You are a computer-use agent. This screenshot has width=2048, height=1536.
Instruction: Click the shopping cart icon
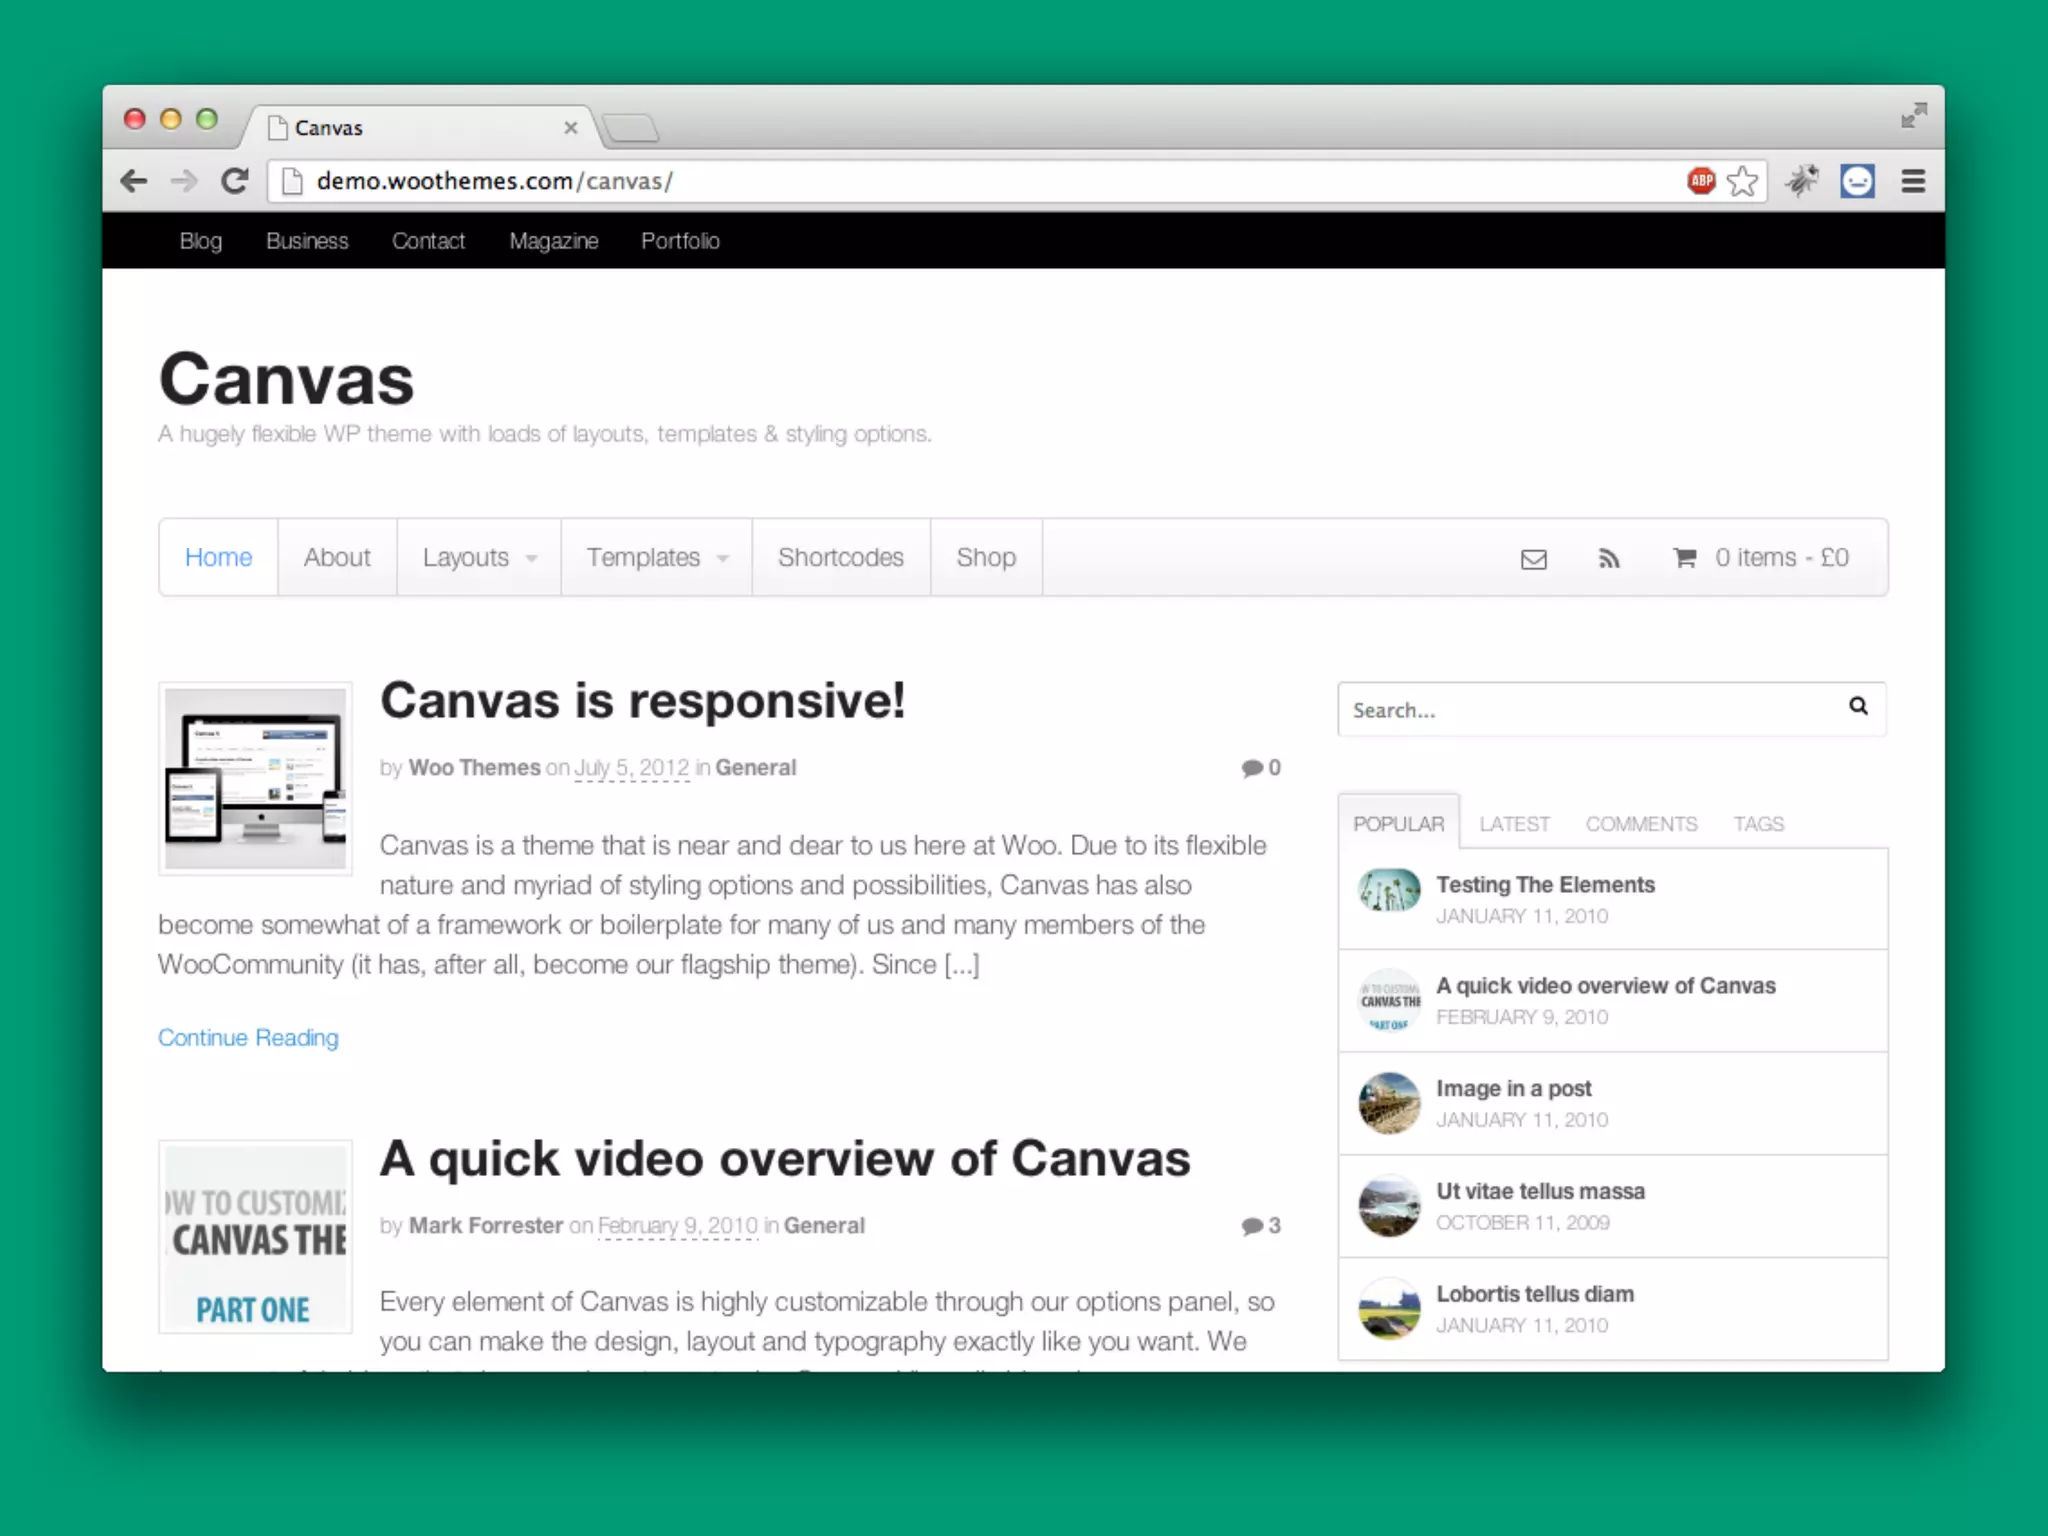pyautogui.click(x=1685, y=557)
